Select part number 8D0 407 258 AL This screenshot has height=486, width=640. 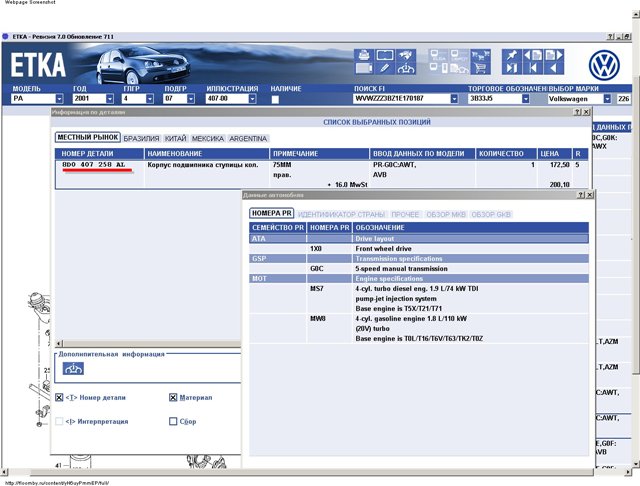(x=94, y=165)
